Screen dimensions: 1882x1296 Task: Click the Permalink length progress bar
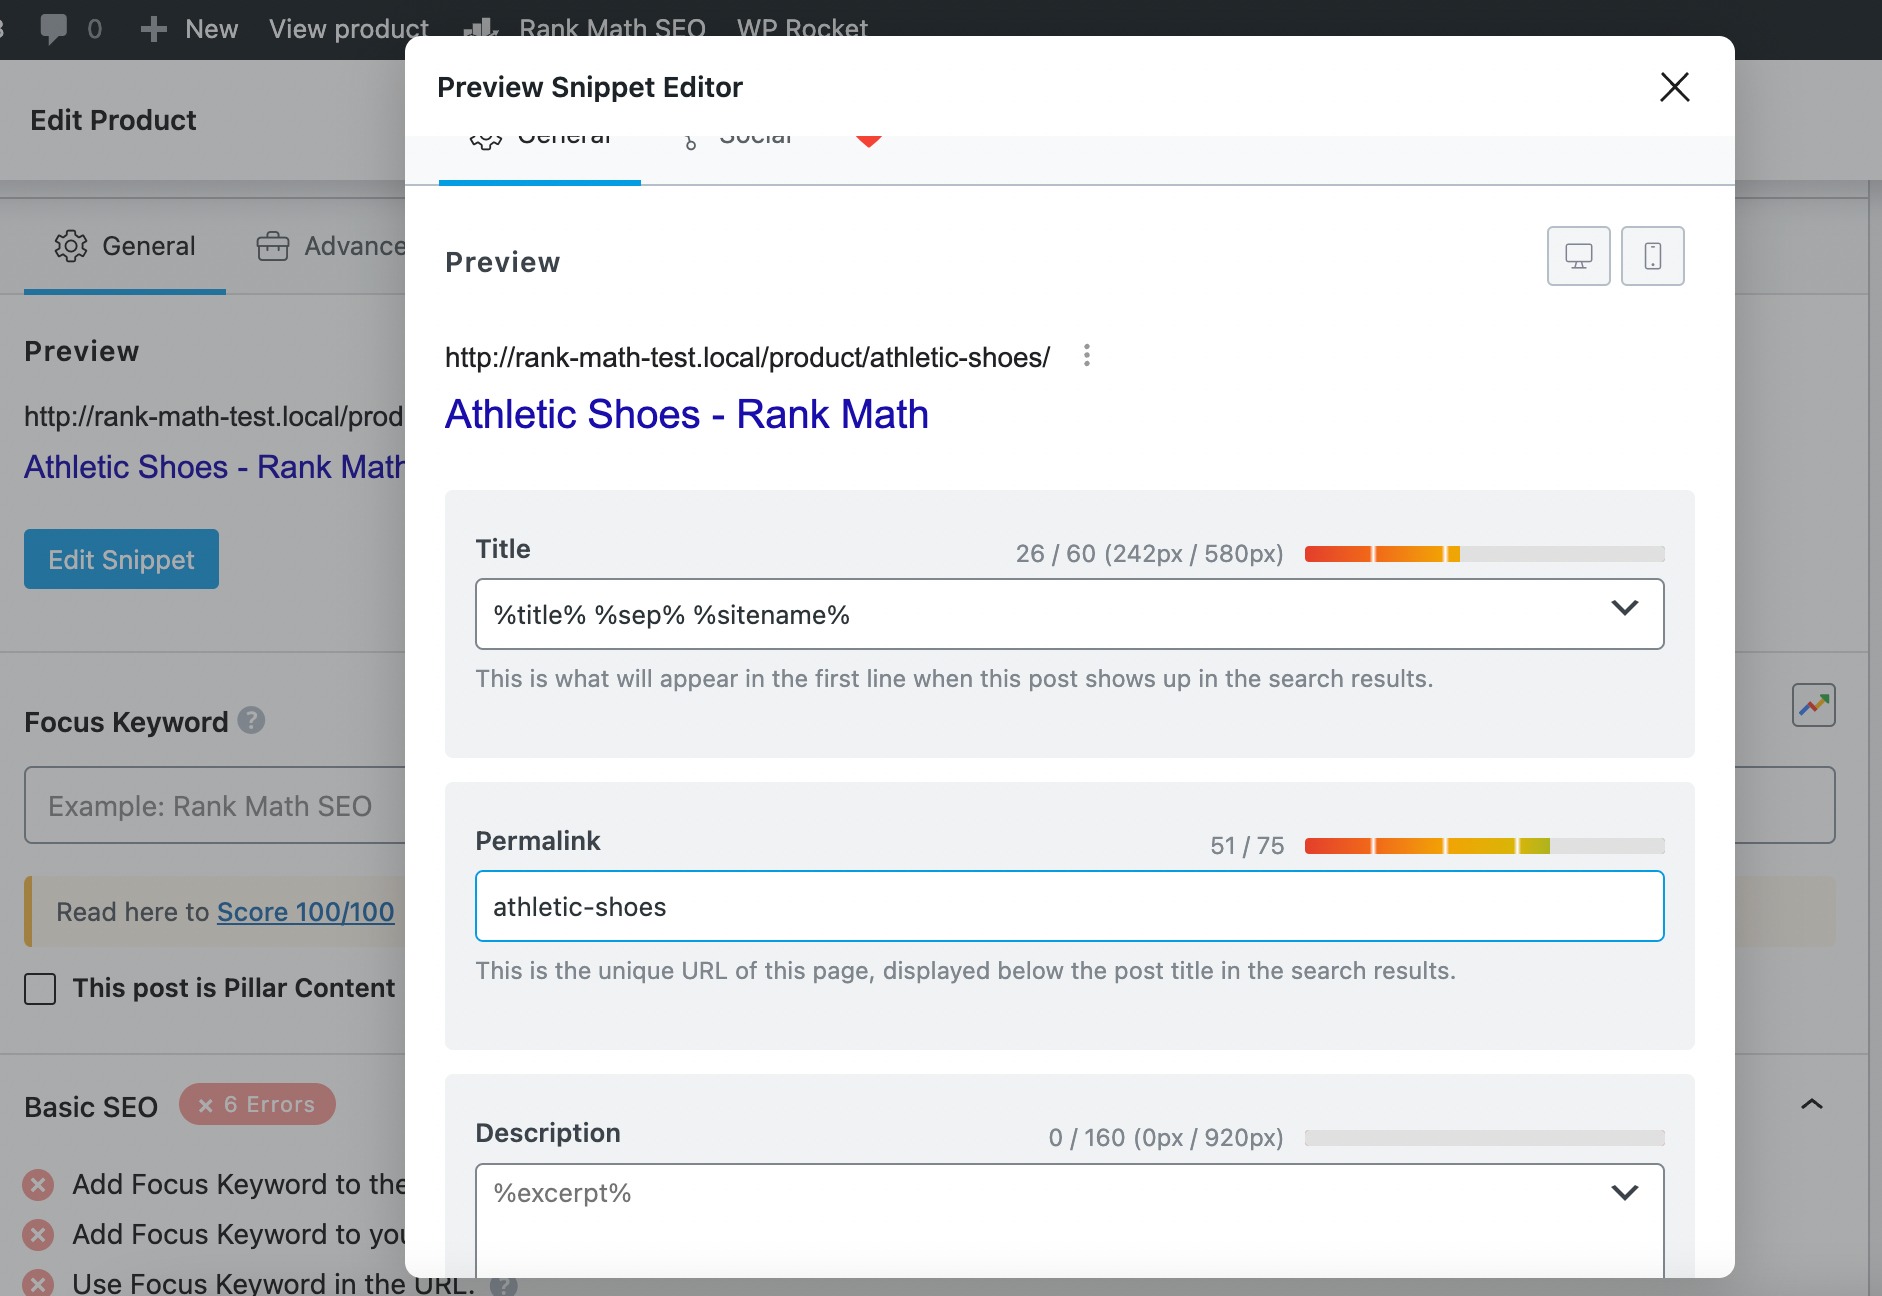1484,846
